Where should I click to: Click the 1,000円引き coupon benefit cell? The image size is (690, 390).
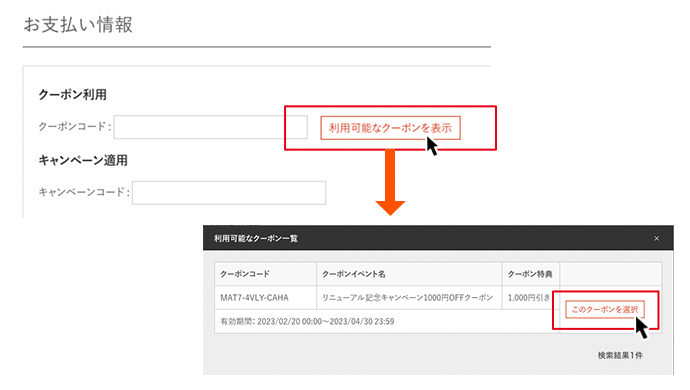pyautogui.click(x=531, y=298)
